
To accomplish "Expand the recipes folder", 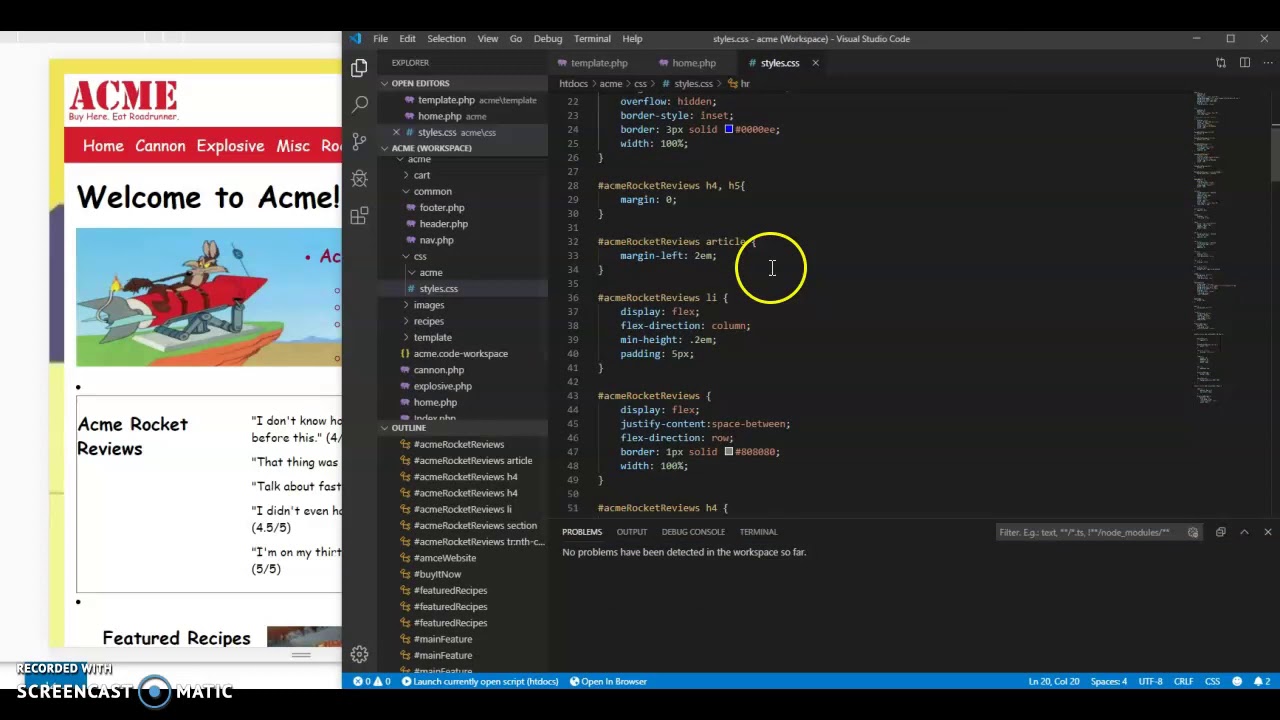I will click(x=429, y=321).
